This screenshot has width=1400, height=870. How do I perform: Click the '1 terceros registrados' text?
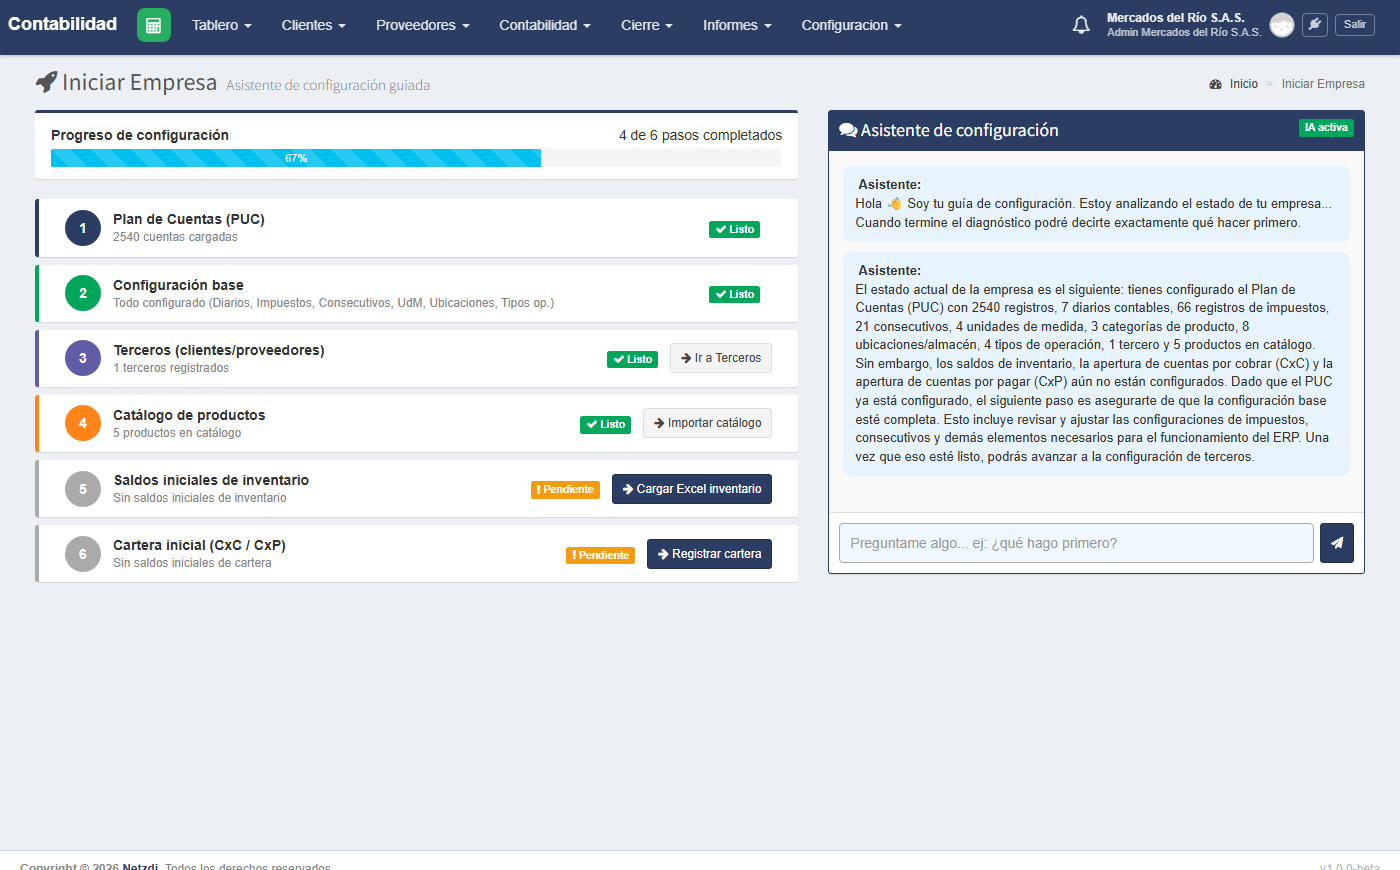point(171,368)
